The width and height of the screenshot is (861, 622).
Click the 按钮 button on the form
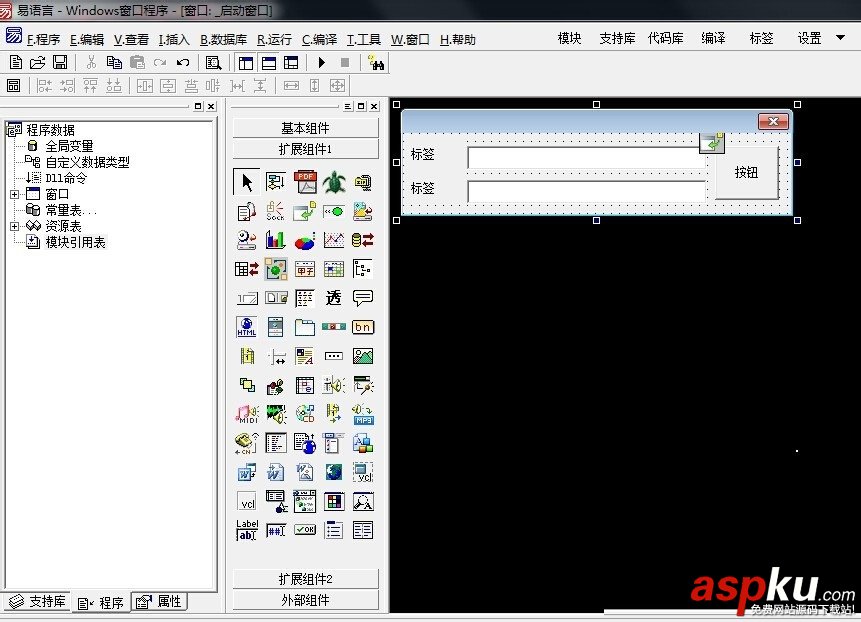(746, 172)
